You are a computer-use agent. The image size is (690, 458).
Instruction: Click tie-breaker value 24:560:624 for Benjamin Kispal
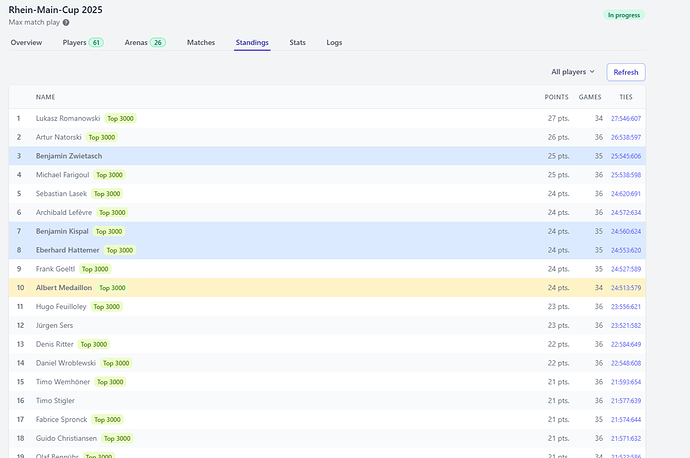[626, 231]
